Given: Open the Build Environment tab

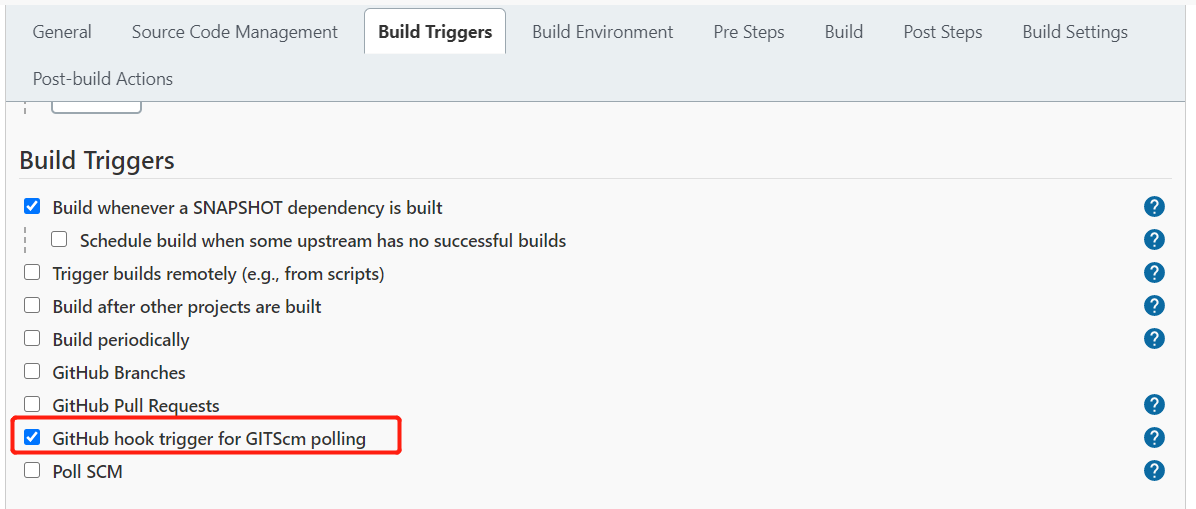Looking at the screenshot, I should pos(603,32).
